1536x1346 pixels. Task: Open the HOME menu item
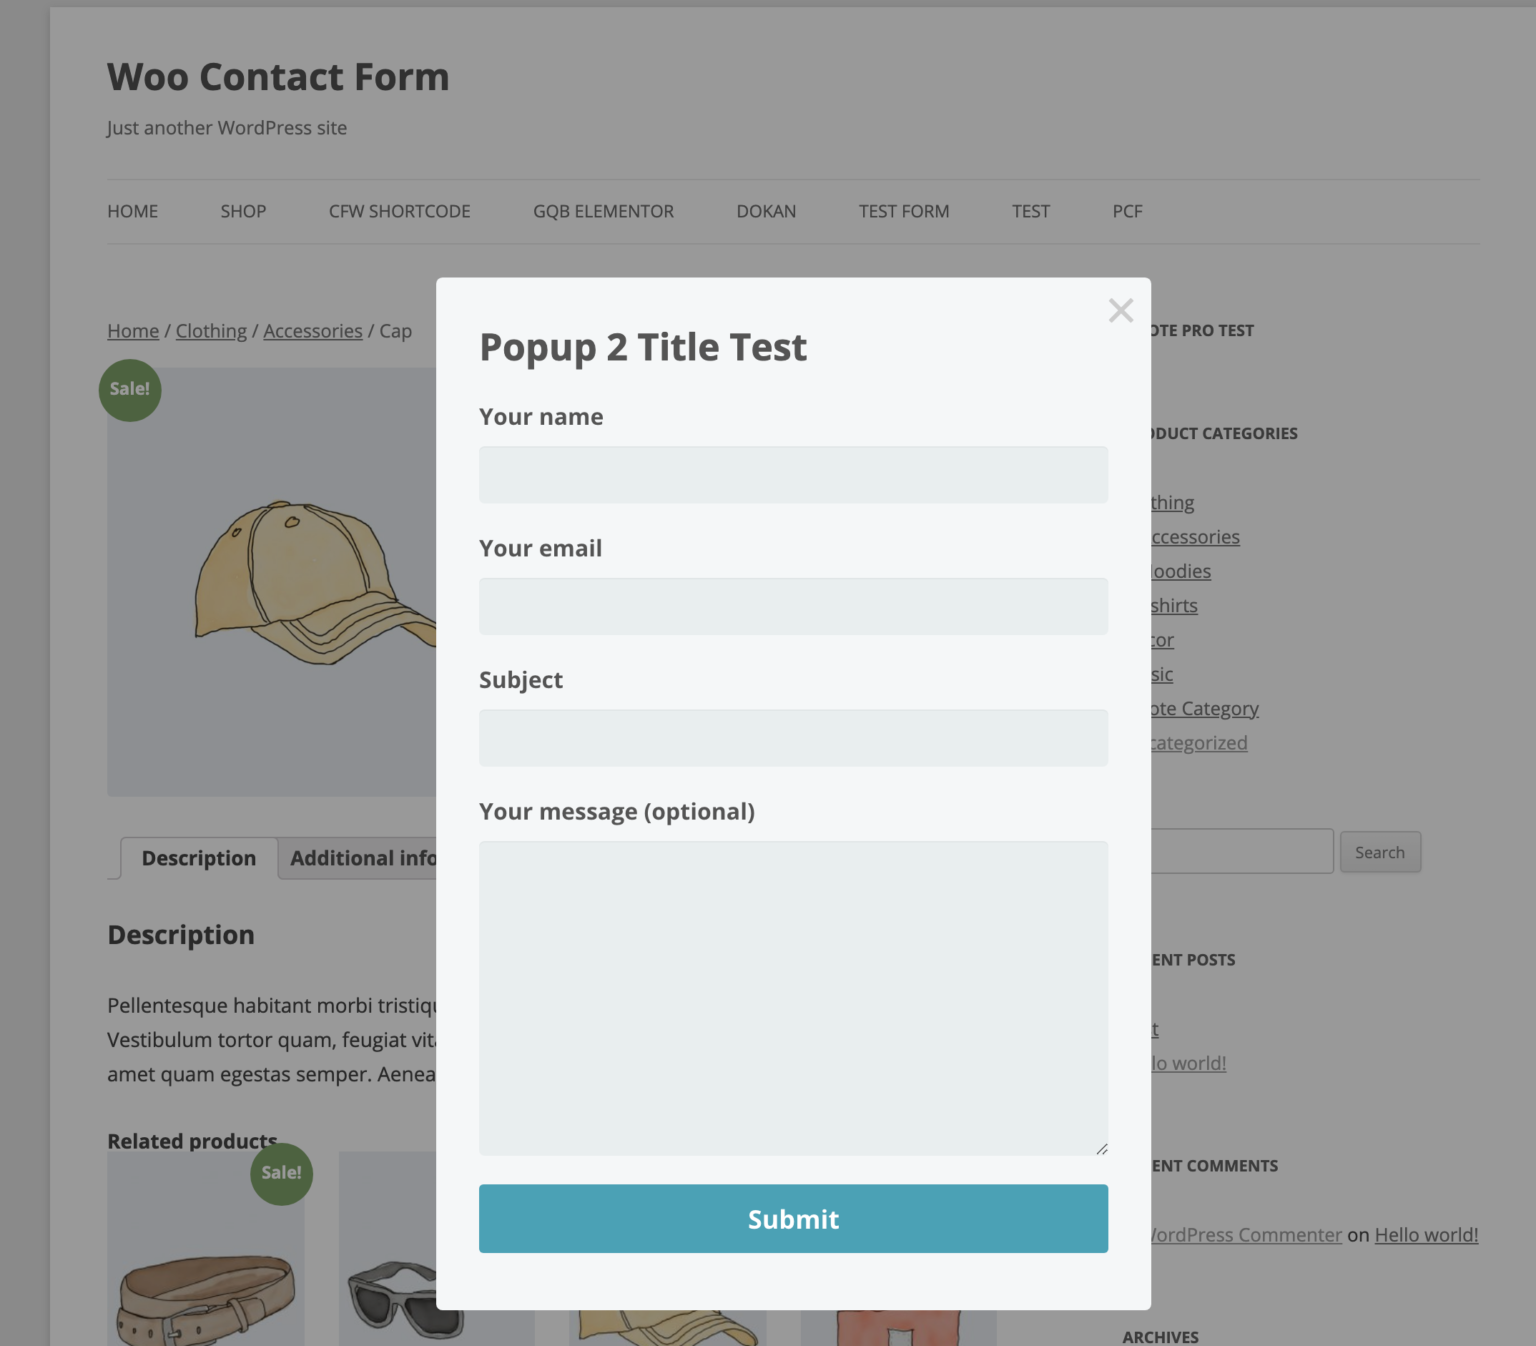coord(133,212)
